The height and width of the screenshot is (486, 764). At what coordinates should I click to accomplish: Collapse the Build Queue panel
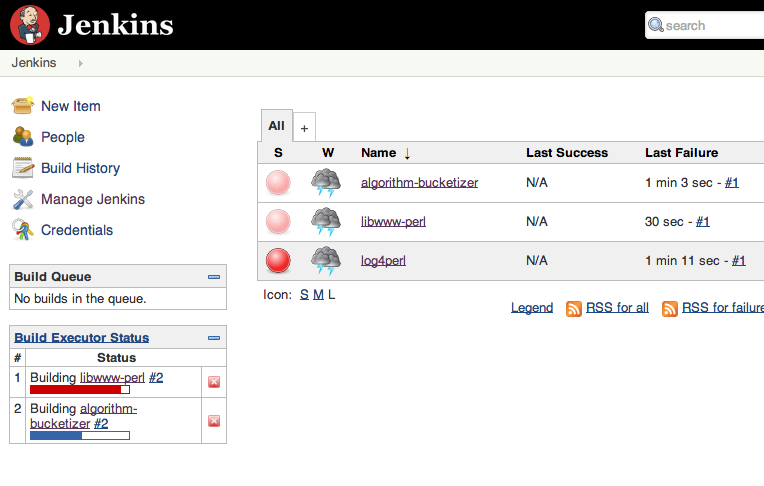[x=213, y=277]
